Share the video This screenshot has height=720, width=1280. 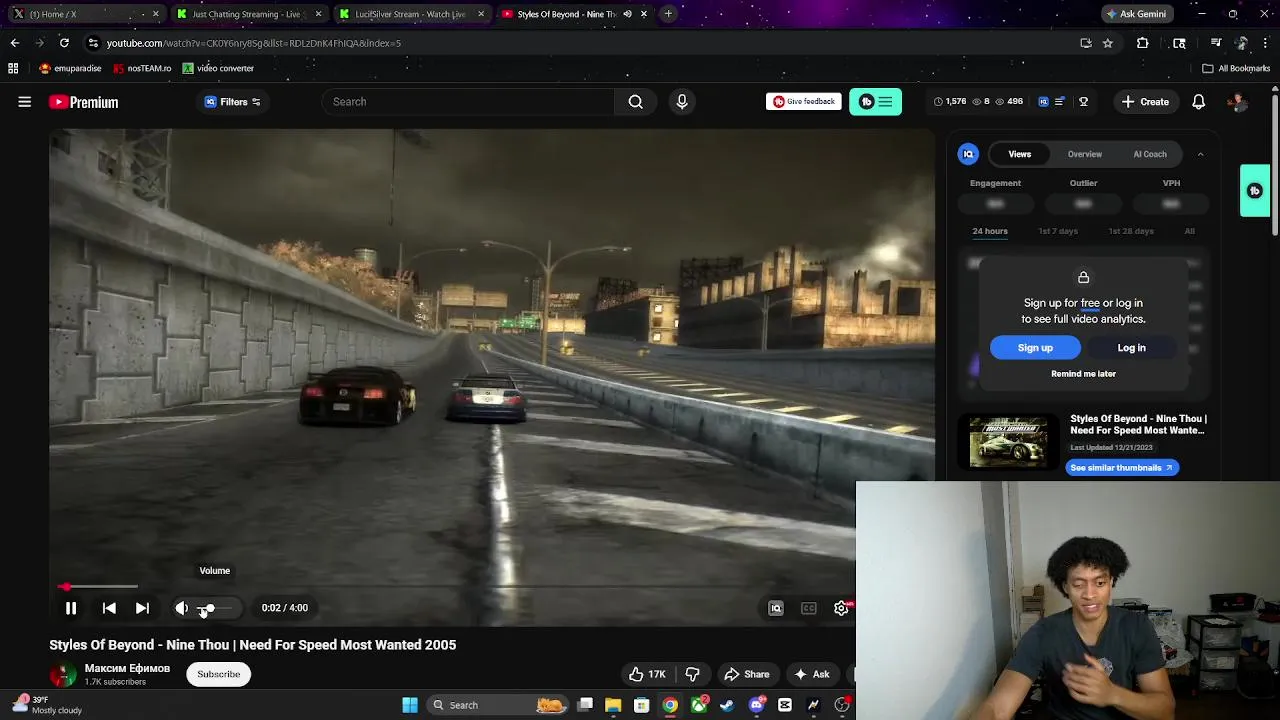747,674
